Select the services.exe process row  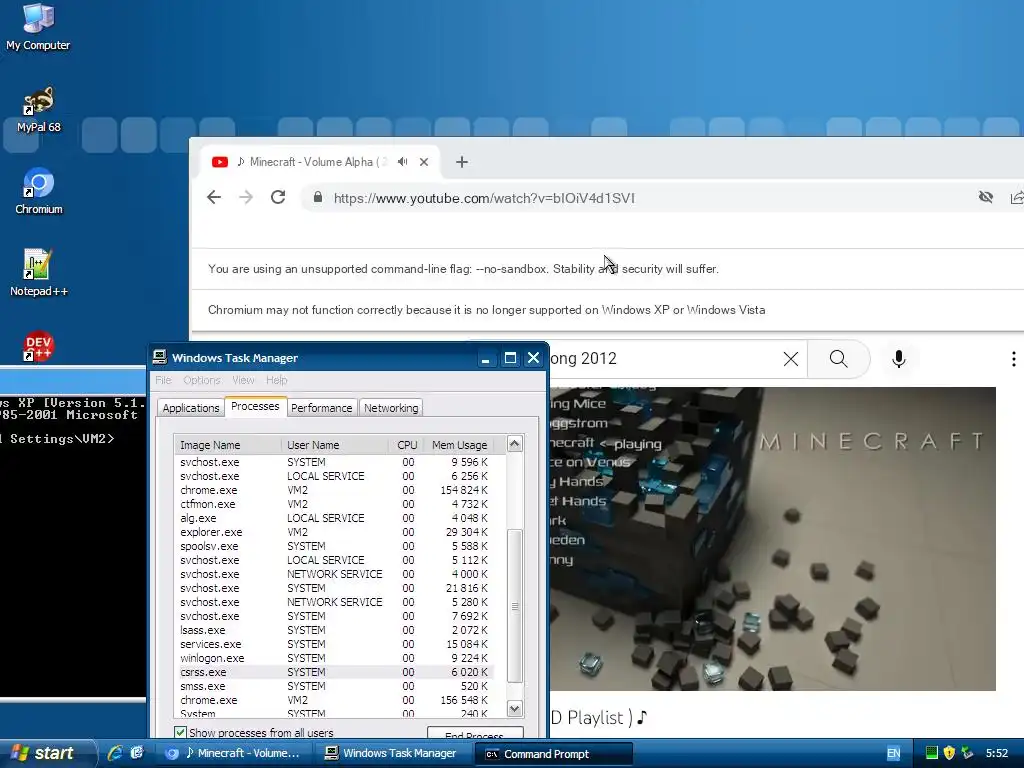pos(334,644)
